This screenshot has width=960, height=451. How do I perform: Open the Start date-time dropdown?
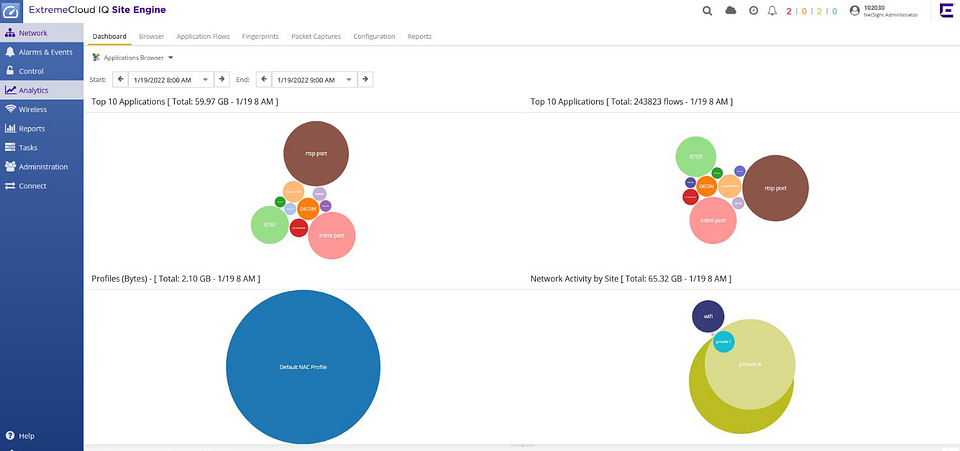pyautogui.click(x=206, y=79)
